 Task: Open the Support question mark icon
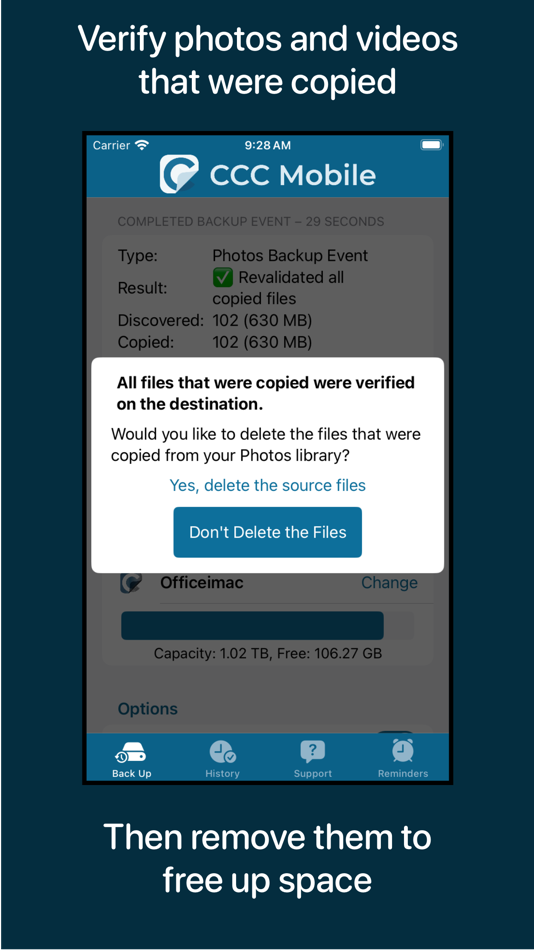tap(312, 752)
